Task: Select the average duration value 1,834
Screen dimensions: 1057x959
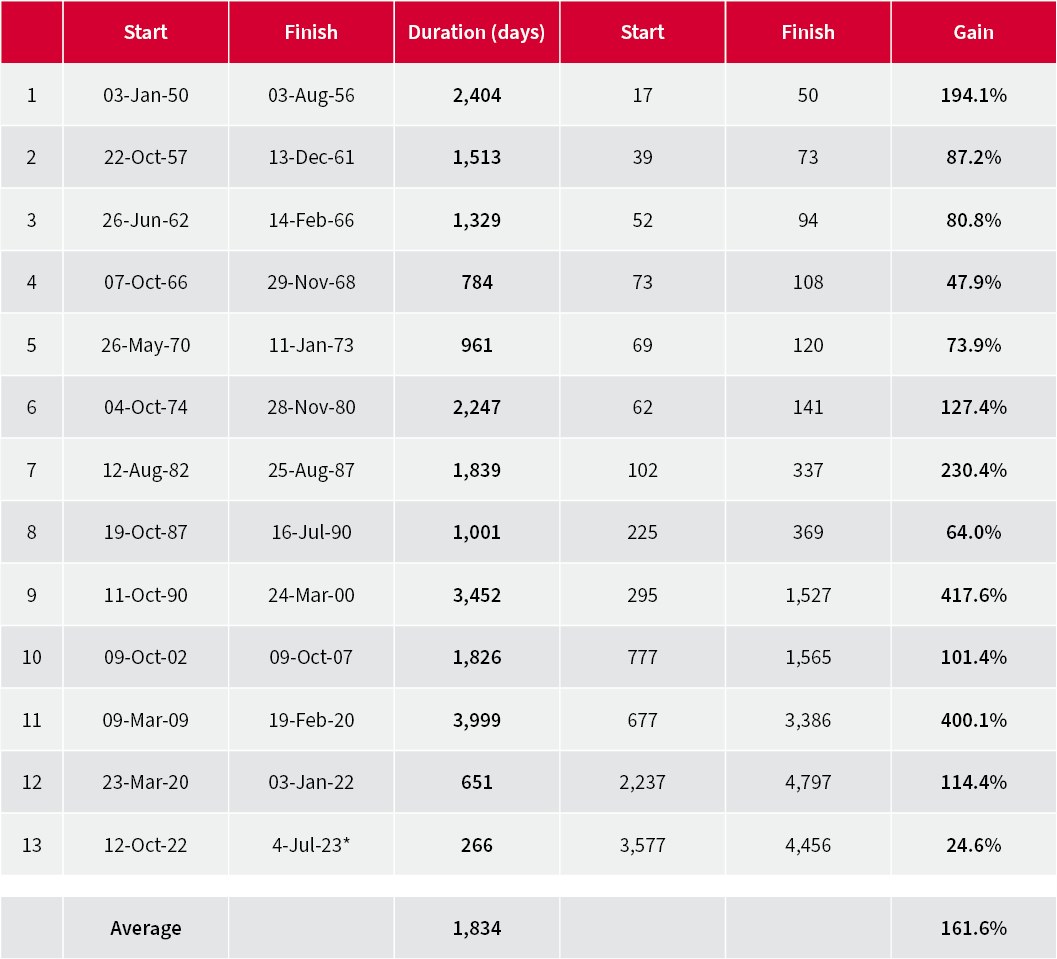Action: pos(476,928)
